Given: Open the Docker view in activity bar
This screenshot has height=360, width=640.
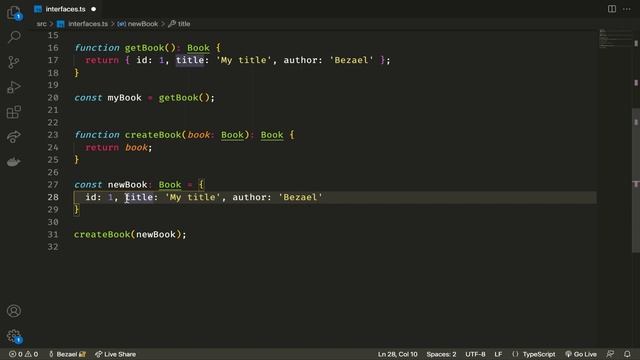Looking at the screenshot, I should (x=14, y=162).
